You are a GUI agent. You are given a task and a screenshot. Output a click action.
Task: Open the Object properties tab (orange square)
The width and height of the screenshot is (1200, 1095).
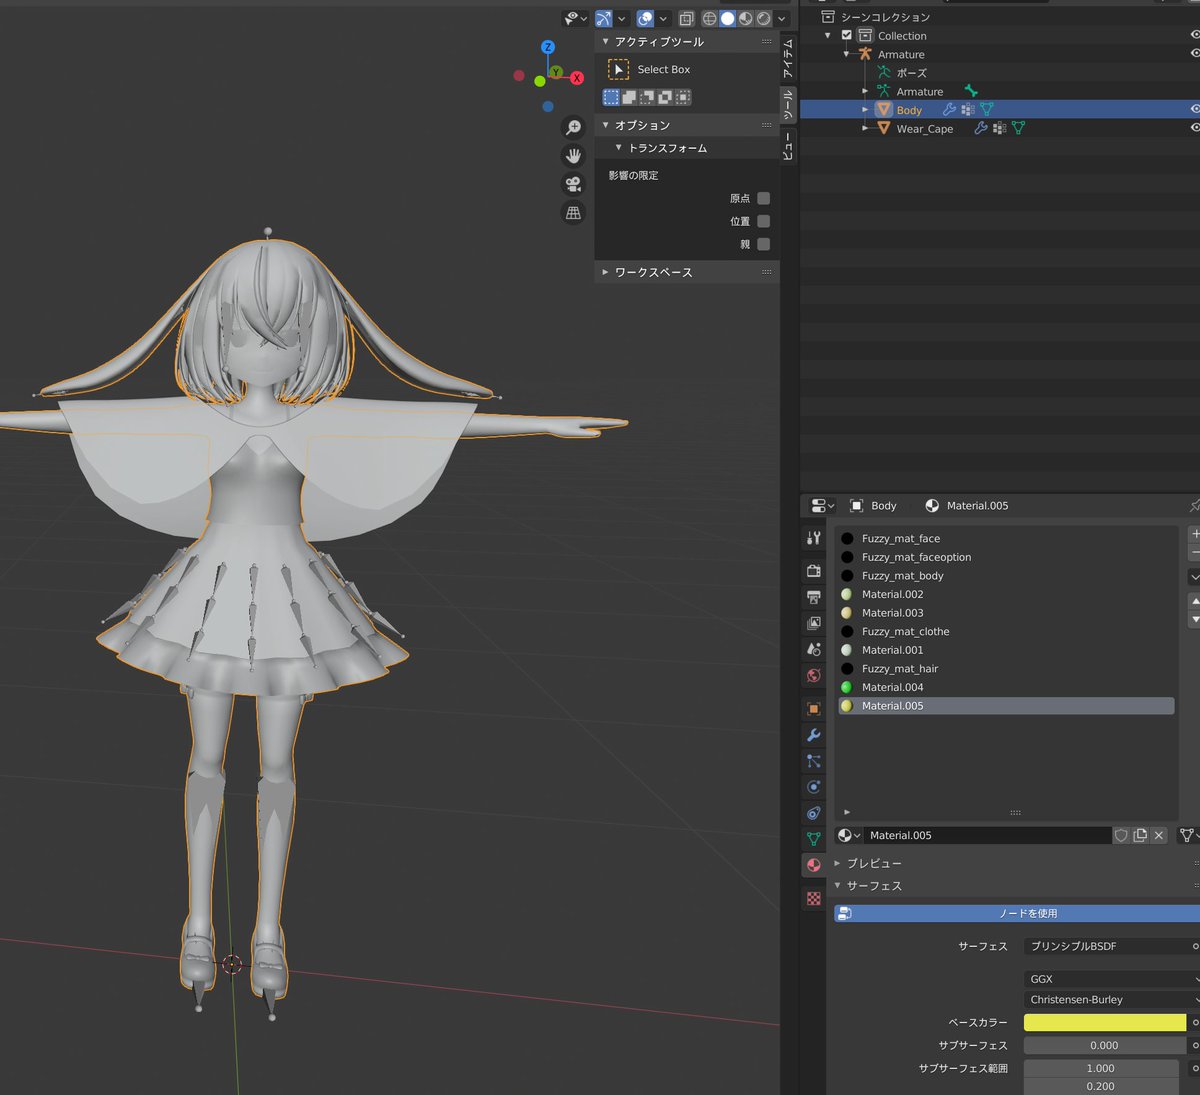(x=814, y=709)
